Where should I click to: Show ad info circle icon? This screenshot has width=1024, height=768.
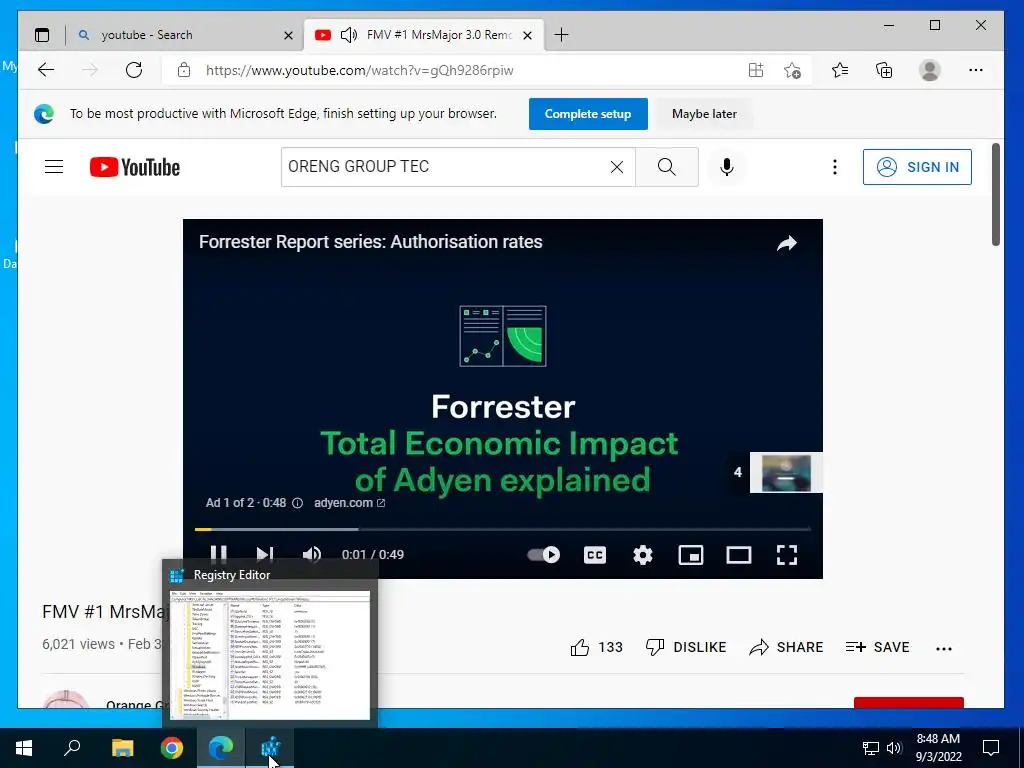coord(297,503)
